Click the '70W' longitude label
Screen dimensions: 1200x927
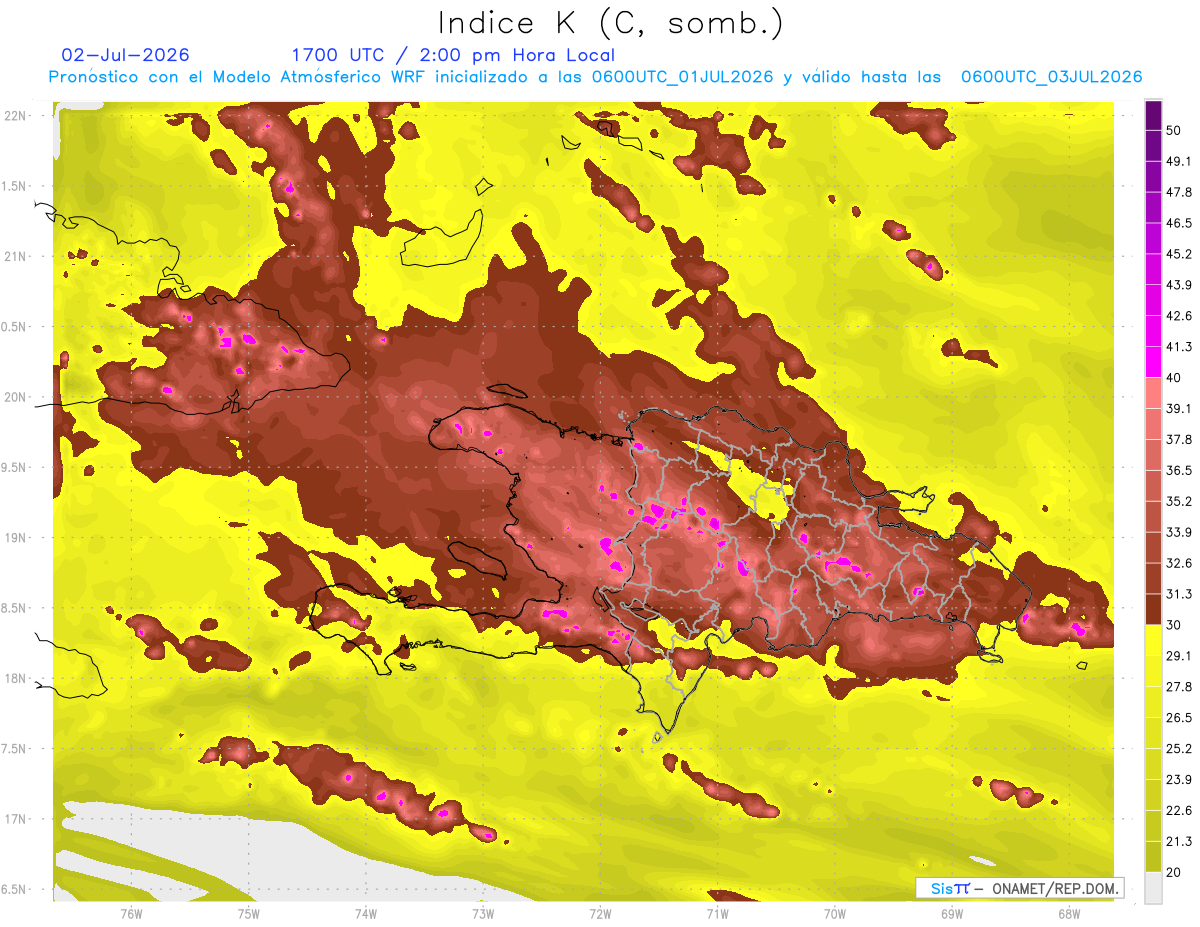pyautogui.click(x=835, y=913)
